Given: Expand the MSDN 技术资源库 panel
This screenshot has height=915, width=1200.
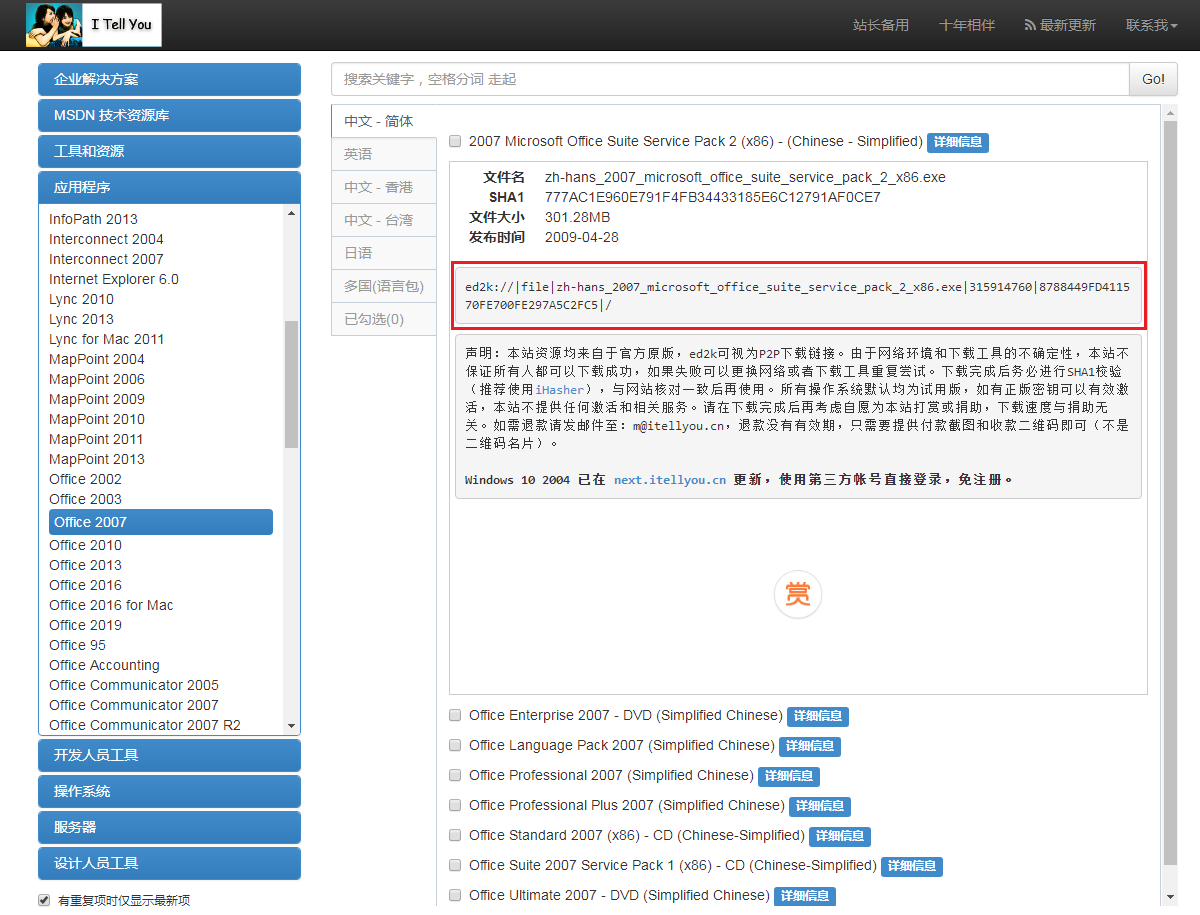Looking at the screenshot, I should [x=169, y=115].
